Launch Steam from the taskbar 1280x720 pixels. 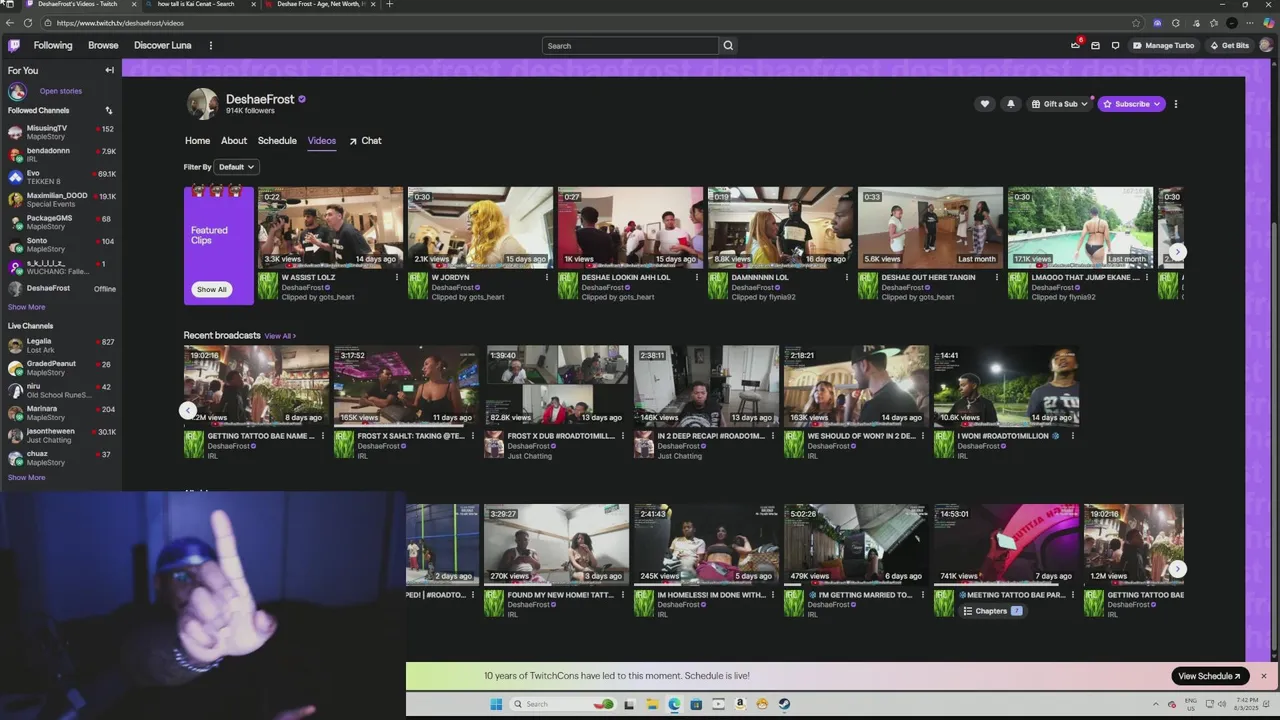point(784,704)
